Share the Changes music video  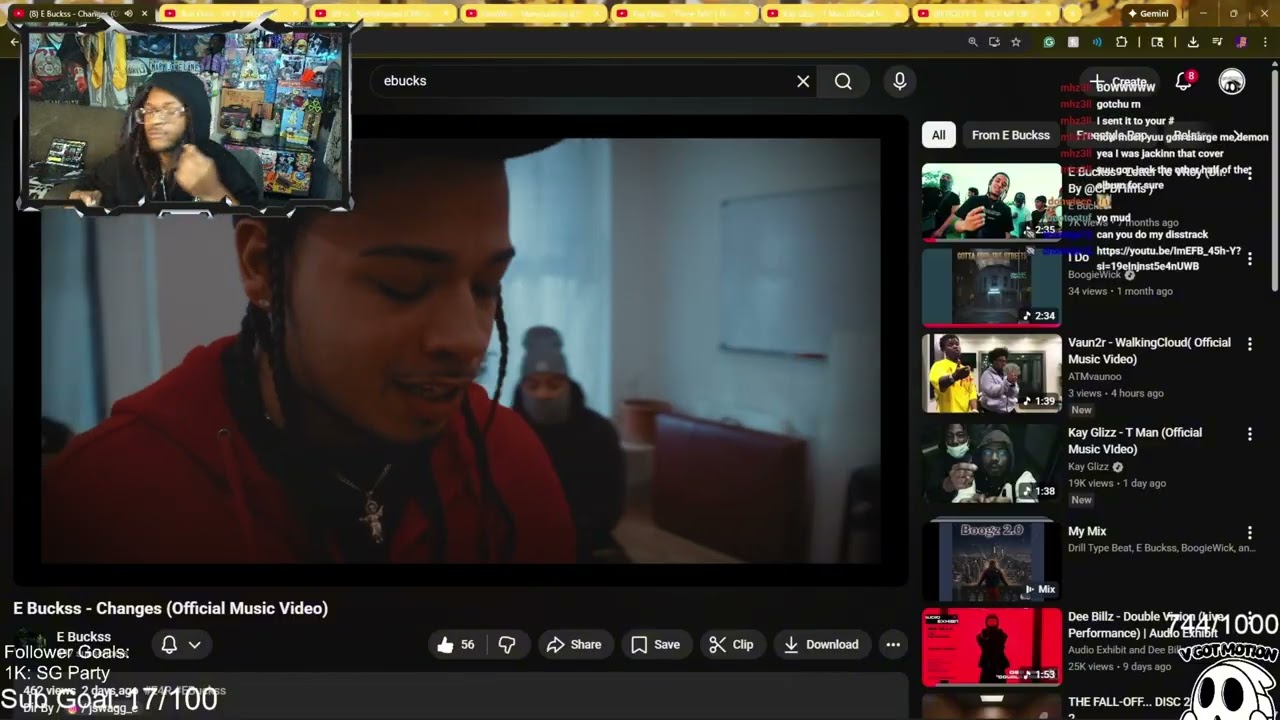(x=574, y=645)
